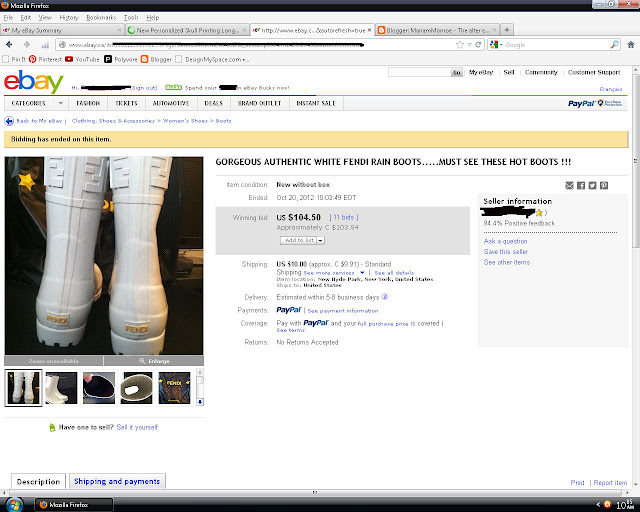Go to the Firefox Home page icon

coord(631,45)
